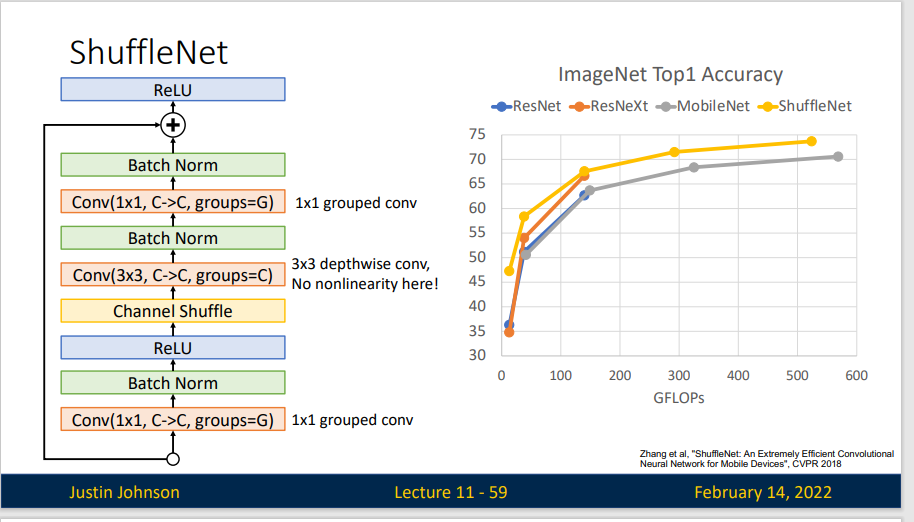
Task: Click the lowest yellow ShuffleNet data point
Action: (509, 271)
